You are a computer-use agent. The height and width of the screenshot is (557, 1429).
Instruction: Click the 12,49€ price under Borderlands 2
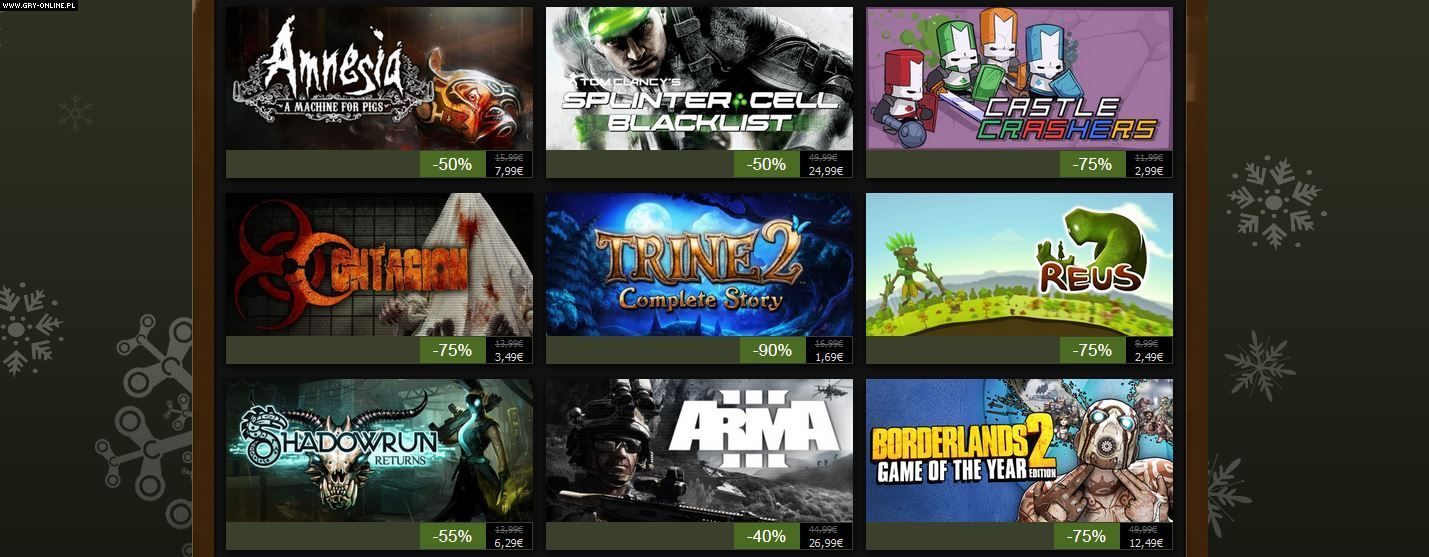click(1145, 543)
